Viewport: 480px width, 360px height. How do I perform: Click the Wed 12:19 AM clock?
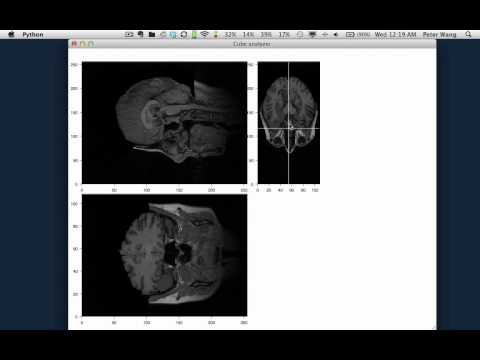395,35
